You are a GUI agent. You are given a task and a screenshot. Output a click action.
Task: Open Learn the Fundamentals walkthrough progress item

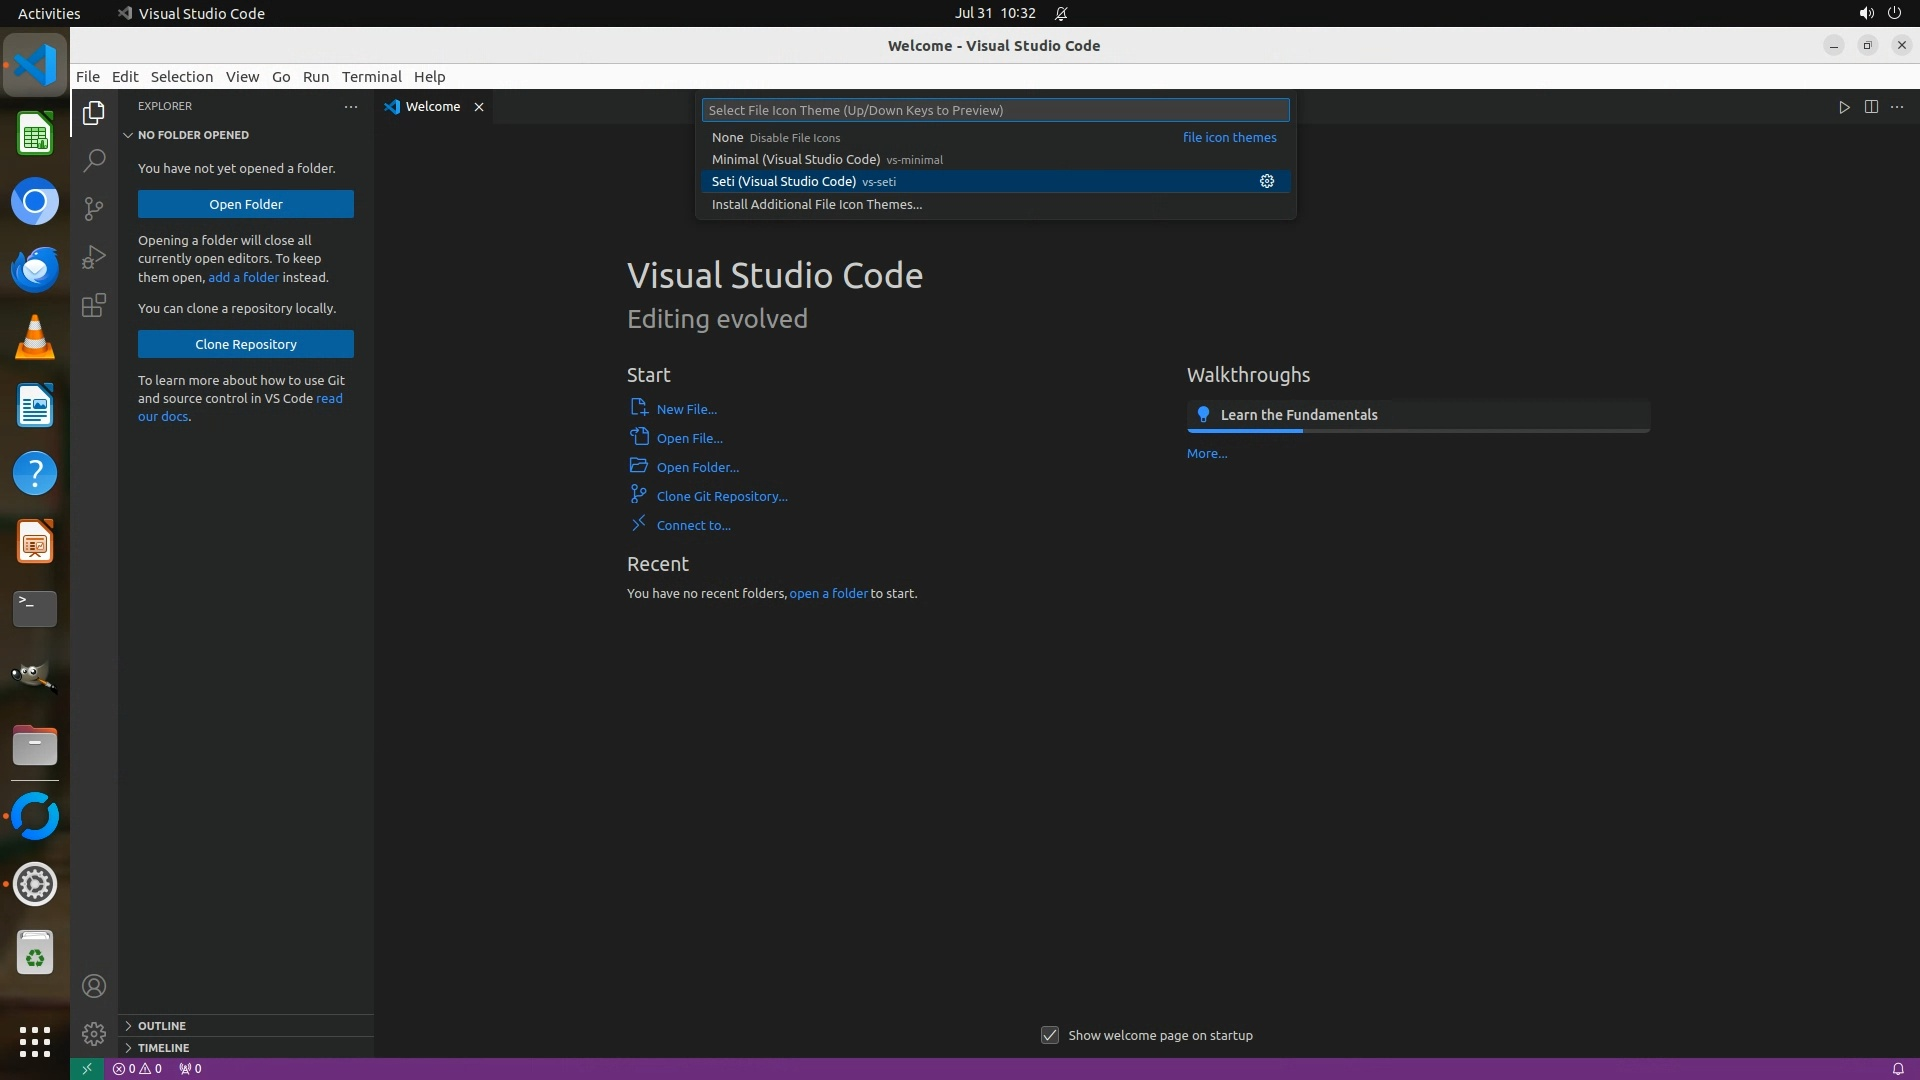pos(1417,415)
